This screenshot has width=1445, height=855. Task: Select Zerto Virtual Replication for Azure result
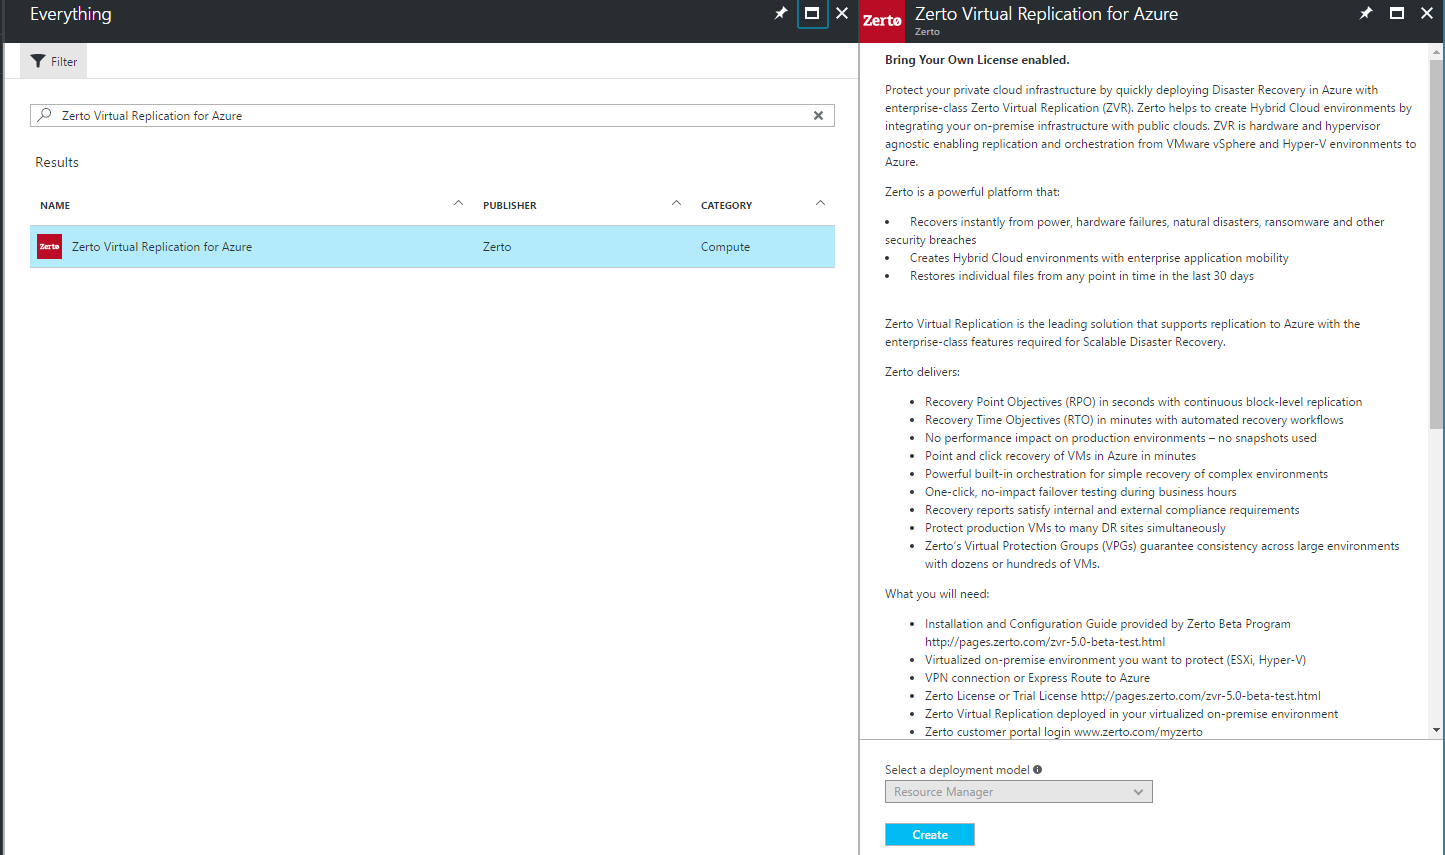tap(432, 247)
